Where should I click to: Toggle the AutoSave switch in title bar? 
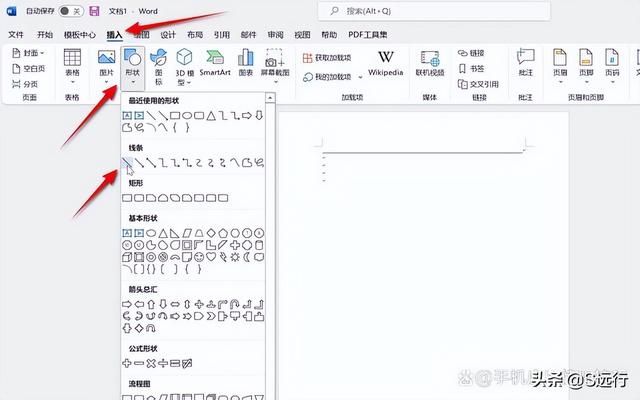click(71, 11)
